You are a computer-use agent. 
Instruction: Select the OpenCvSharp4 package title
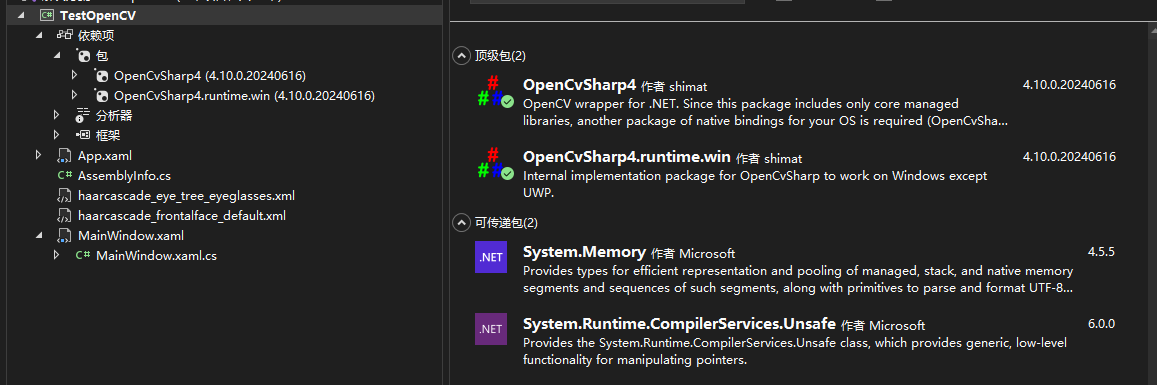point(579,85)
